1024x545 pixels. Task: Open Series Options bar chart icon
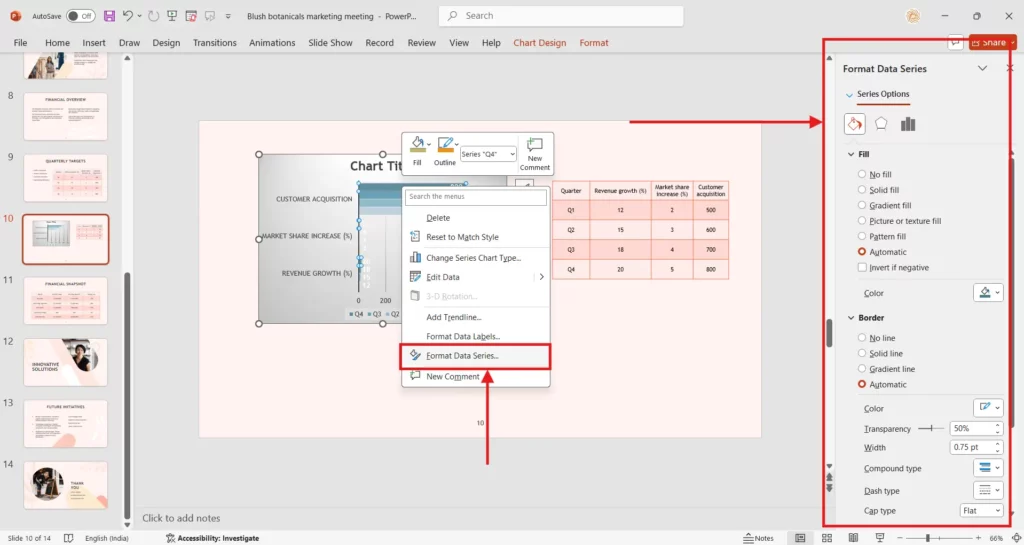pyautogui.click(x=908, y=124)
